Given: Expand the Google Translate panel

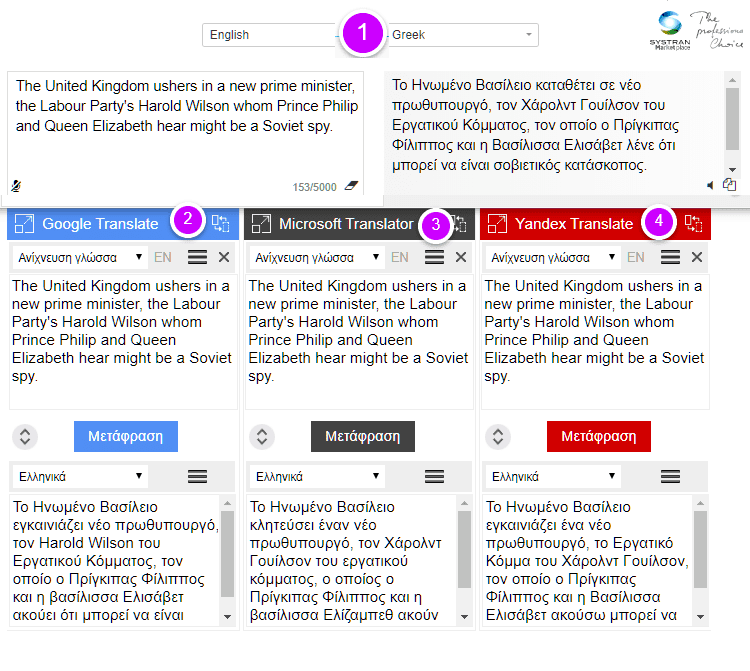Looking at the screenshot, I should (24, 223).
